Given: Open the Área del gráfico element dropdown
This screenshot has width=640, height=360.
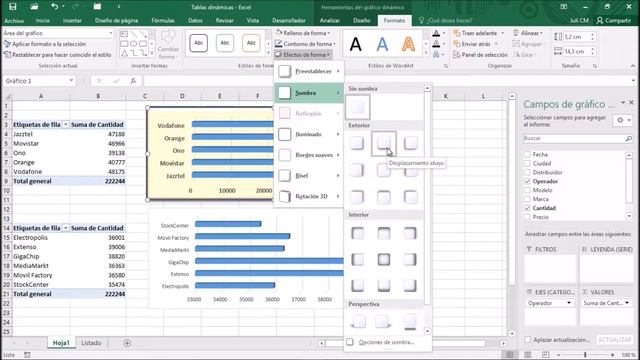Looking at the screenshot, I should point(111,33).
